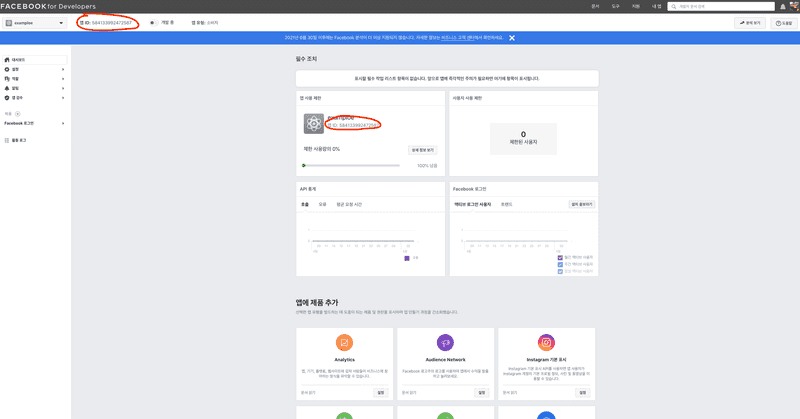The image size is (800, 419).
Task: Toggle the purple API stats legend box
Action: pos(407,258)
